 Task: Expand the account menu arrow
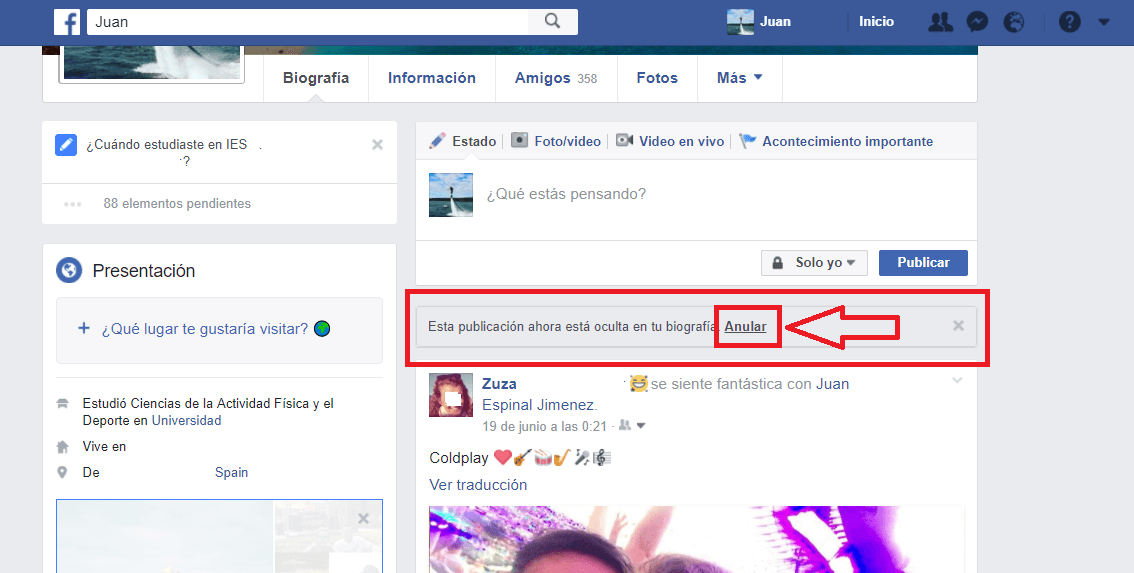click(1104, 22)
